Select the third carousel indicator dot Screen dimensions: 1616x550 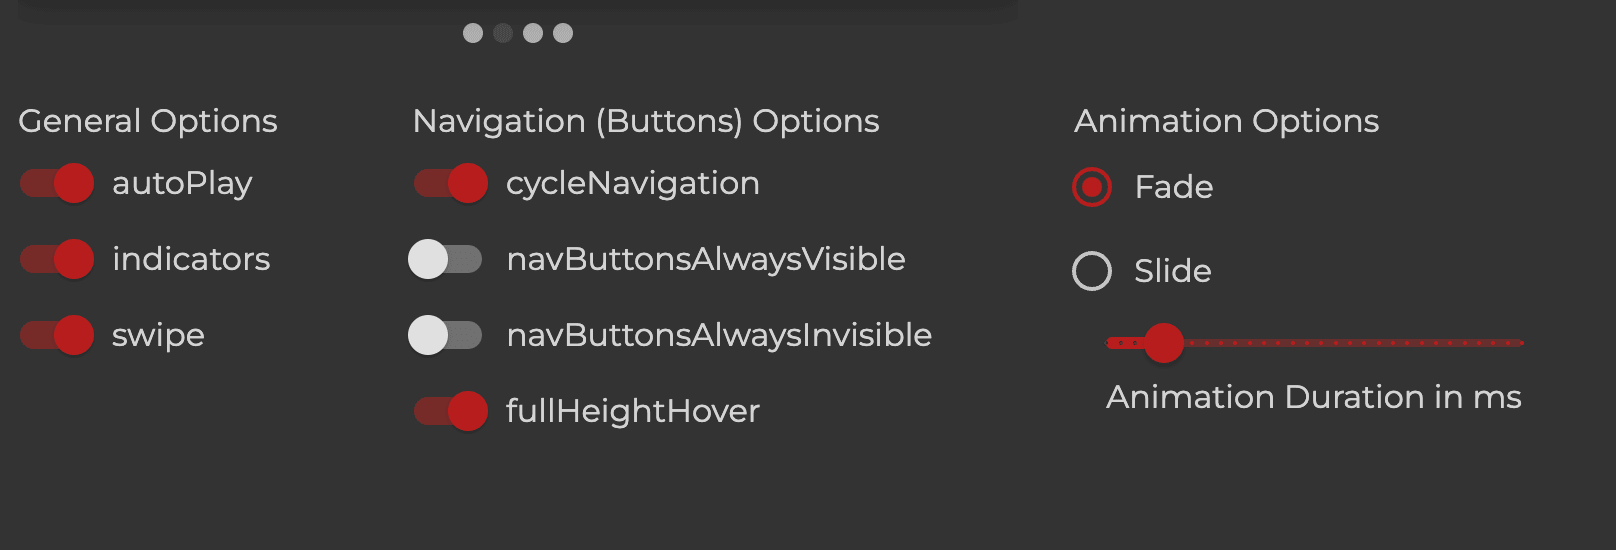click(533, 33)
